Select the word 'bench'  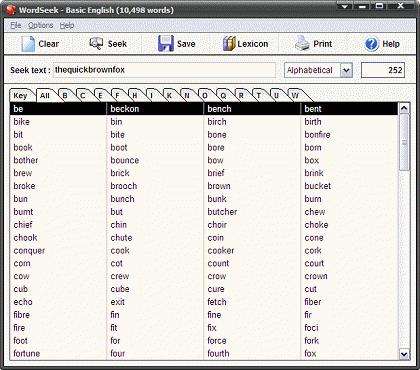(x=219, y=109)
